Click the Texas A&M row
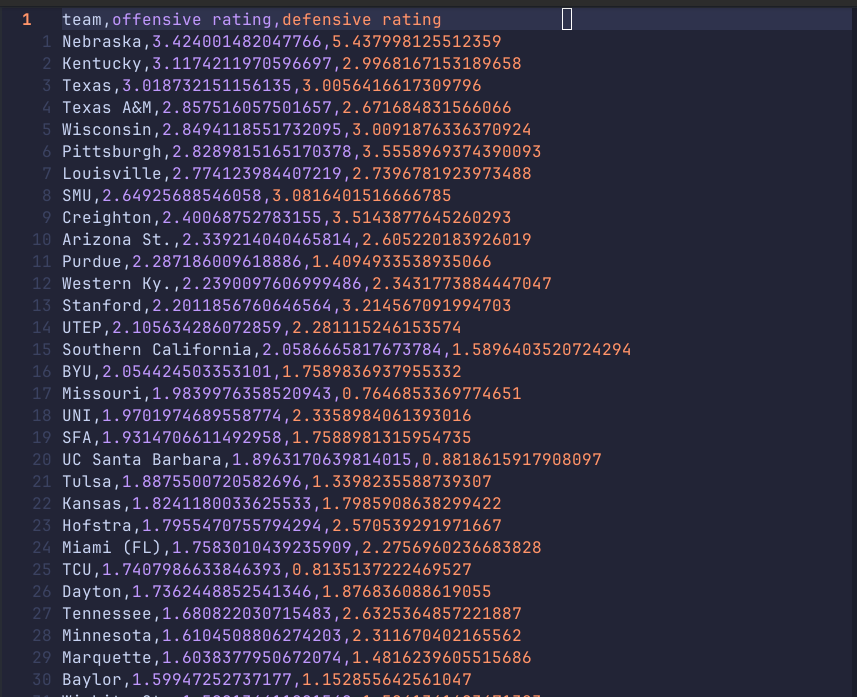This screenshot has height=697, width=857. tap(286, 108)
